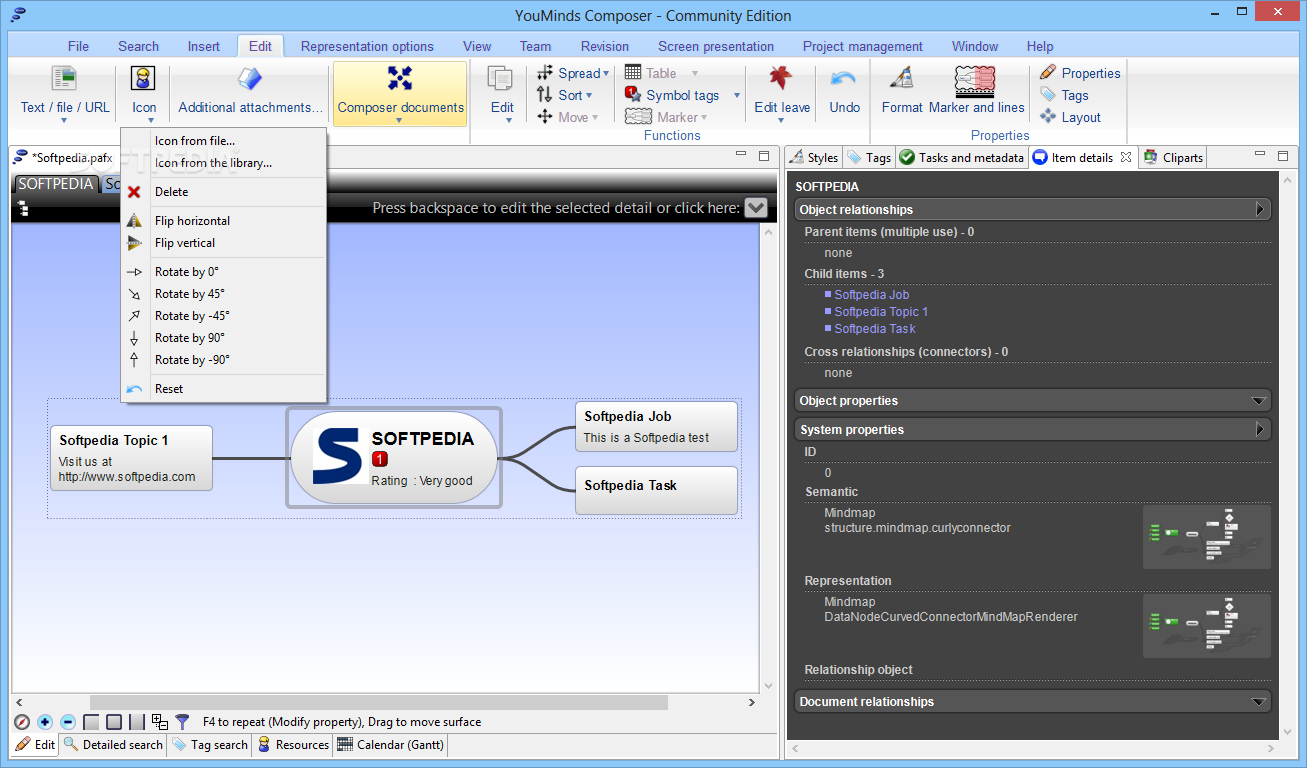This screenshot has height=768, width=1307.
Task: Click the Properties pencil item
Action: pos(1080,73)
